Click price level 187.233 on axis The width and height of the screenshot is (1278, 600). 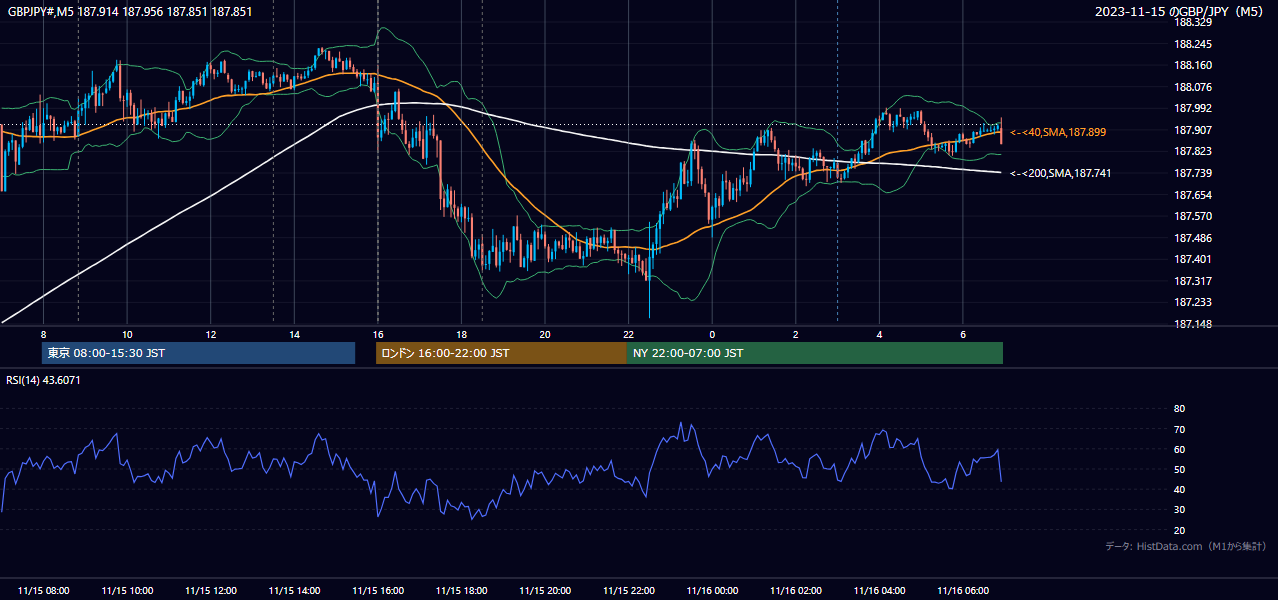click(x=1193, y=302)
